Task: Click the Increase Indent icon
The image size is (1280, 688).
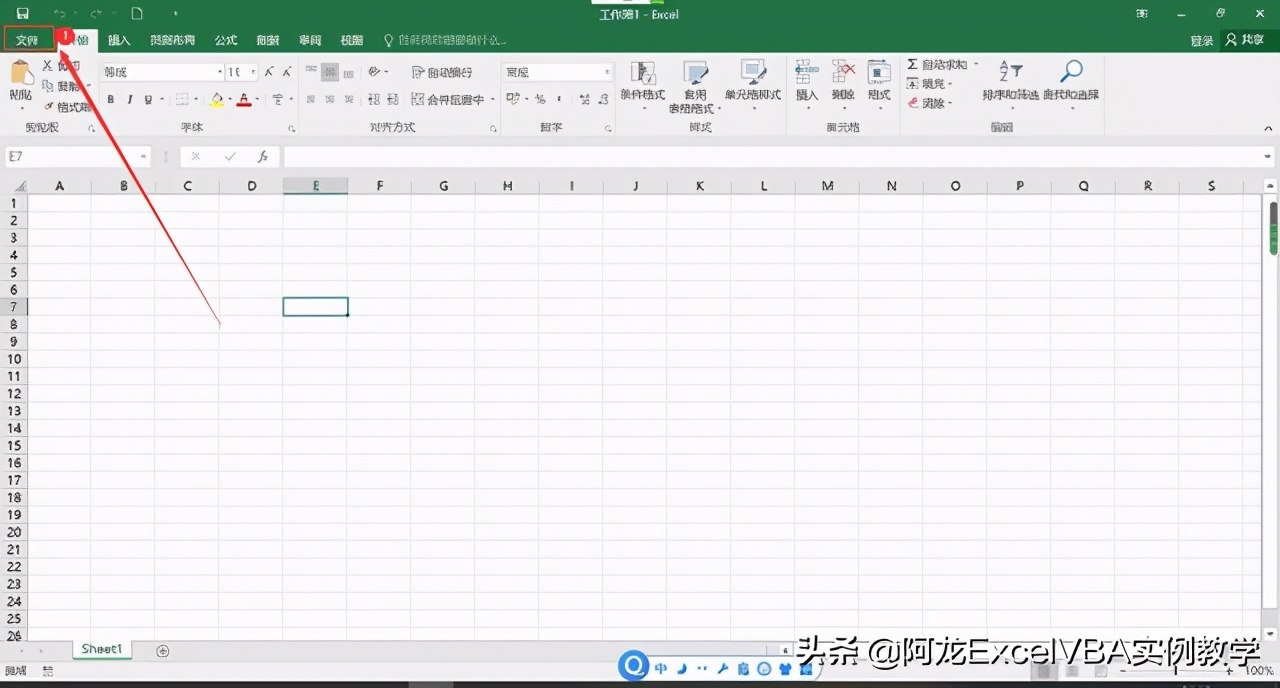Action: tap(393, 99)
